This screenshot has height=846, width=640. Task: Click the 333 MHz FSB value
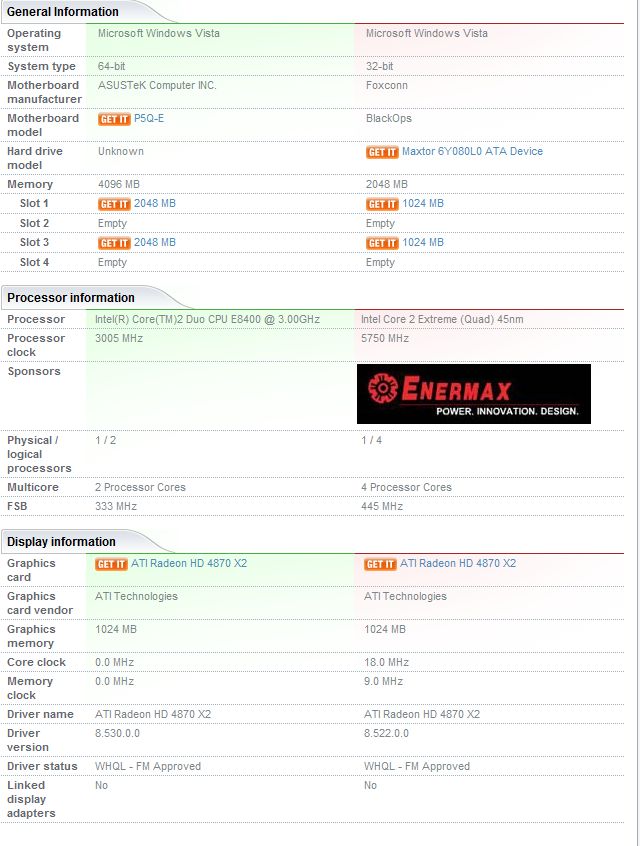click(x=116, y=506)
